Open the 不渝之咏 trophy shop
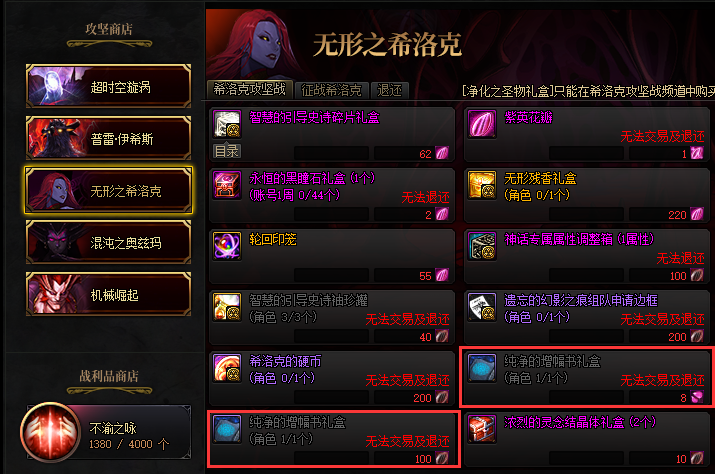This screenshot has height=474, width=715. [x=106, y=432]
